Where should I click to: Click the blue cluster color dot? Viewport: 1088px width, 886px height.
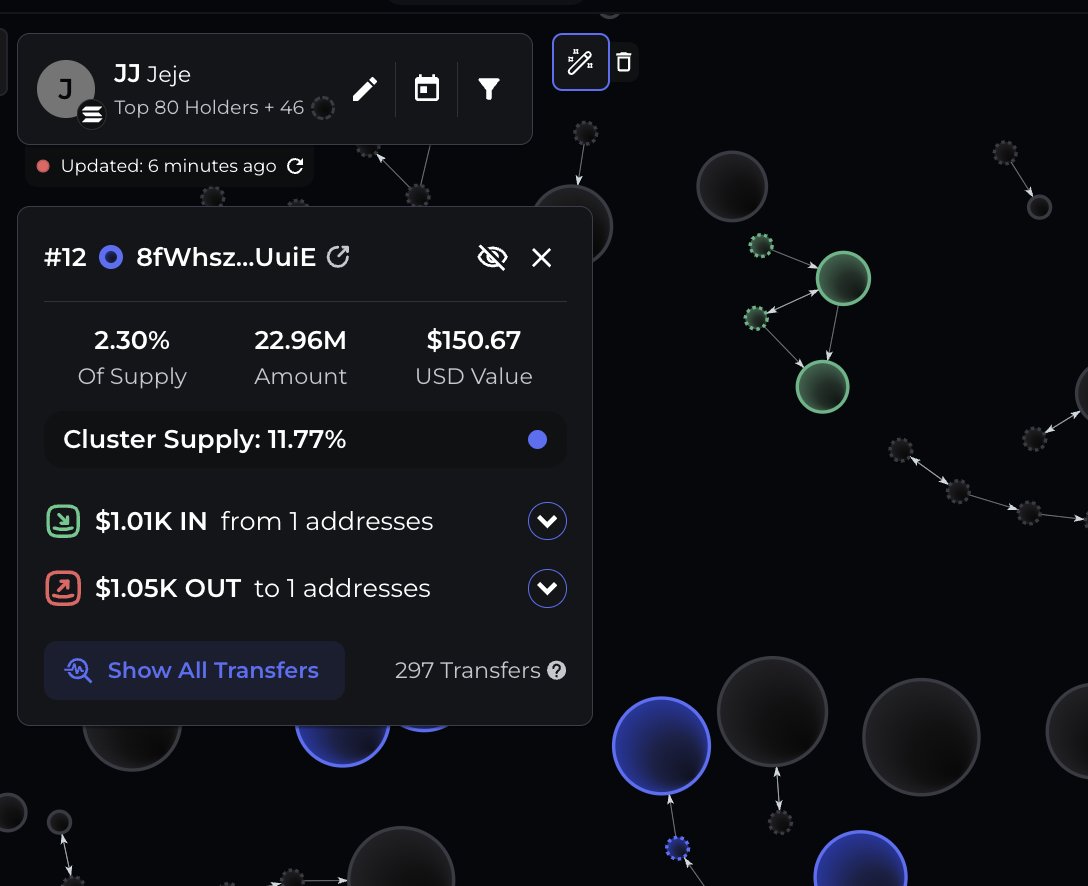[x=537, y=439]
